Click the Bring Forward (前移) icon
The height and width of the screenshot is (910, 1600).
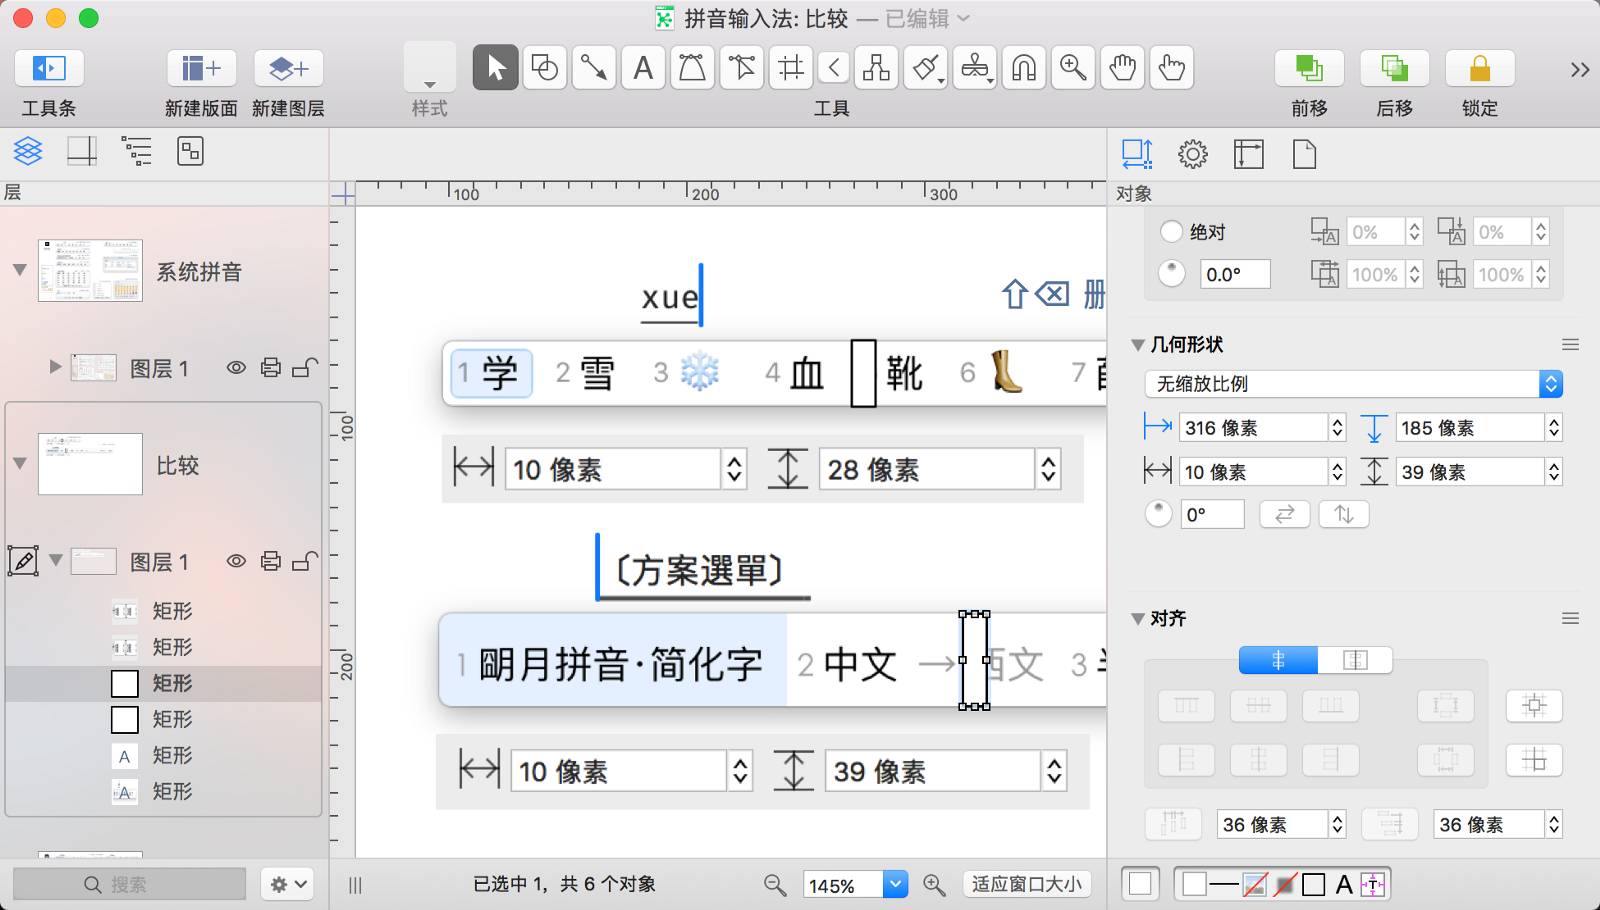1308,68
